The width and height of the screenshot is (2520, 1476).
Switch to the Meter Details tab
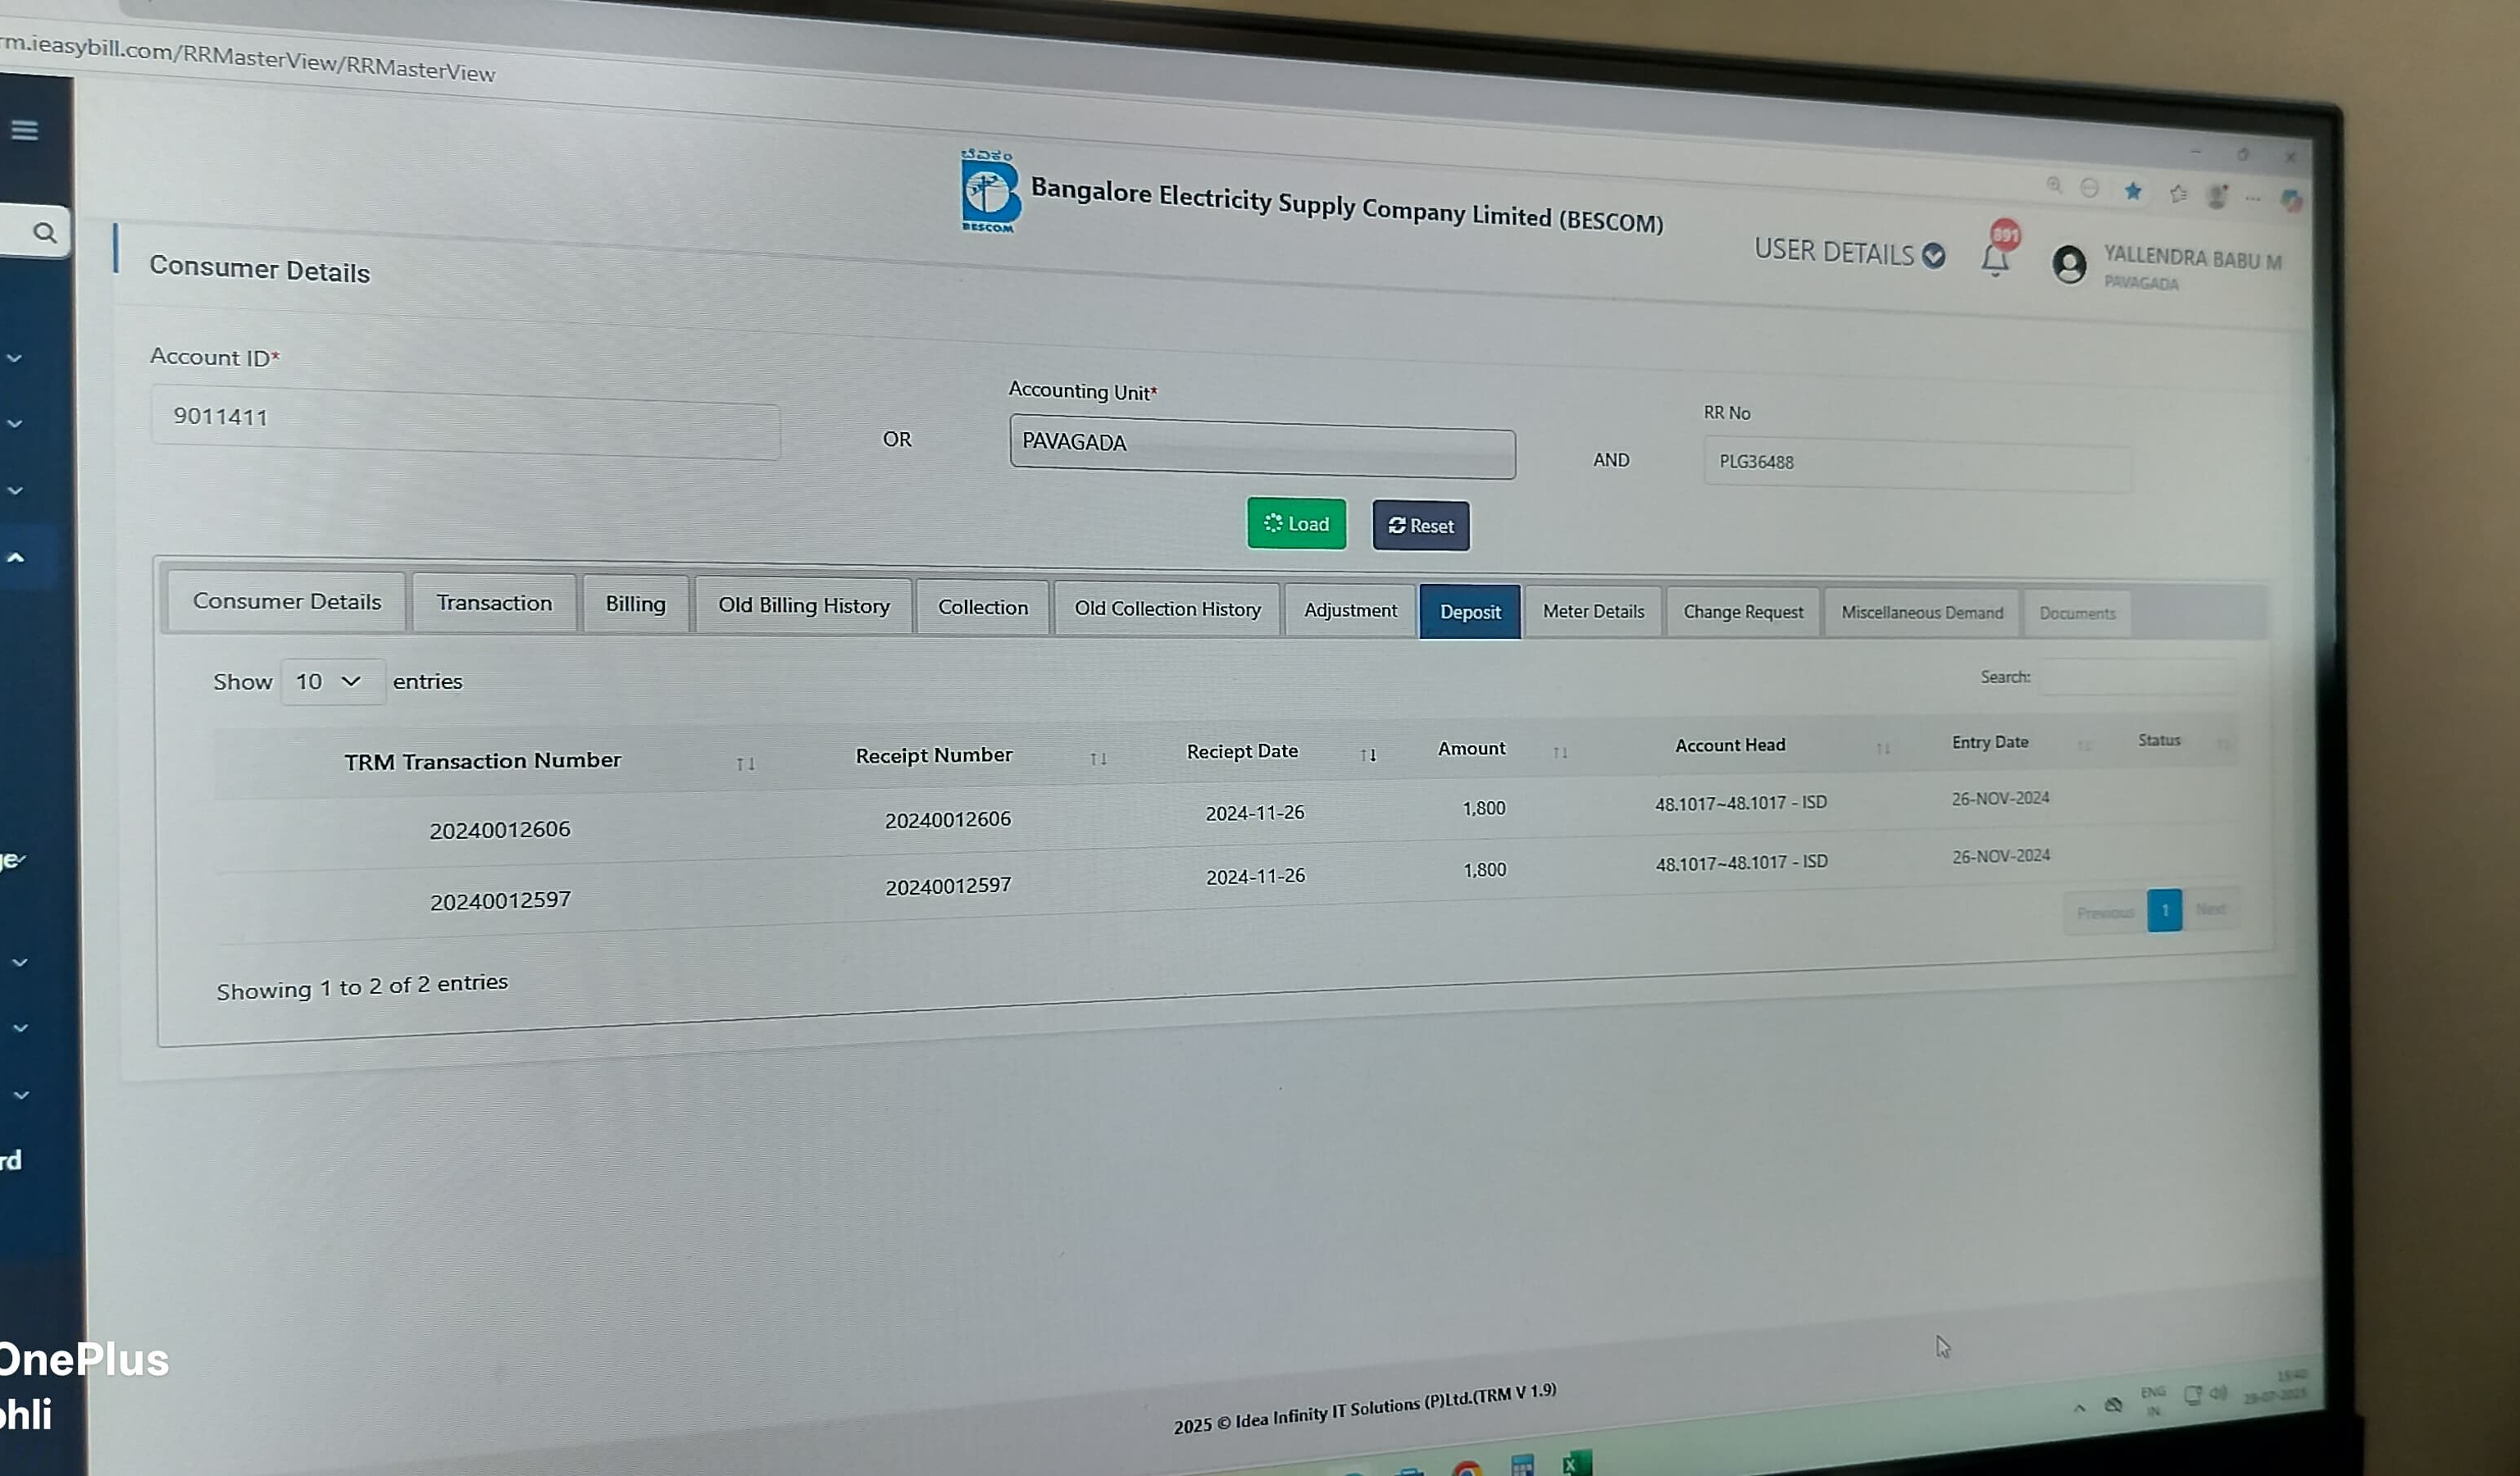[x=1593, y=611]
